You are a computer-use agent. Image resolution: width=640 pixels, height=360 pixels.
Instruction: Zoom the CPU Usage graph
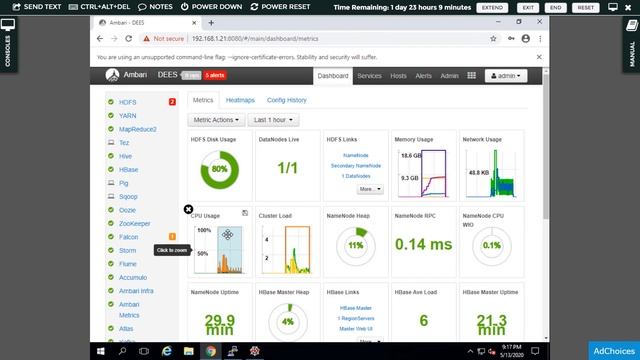coord(219,249)
